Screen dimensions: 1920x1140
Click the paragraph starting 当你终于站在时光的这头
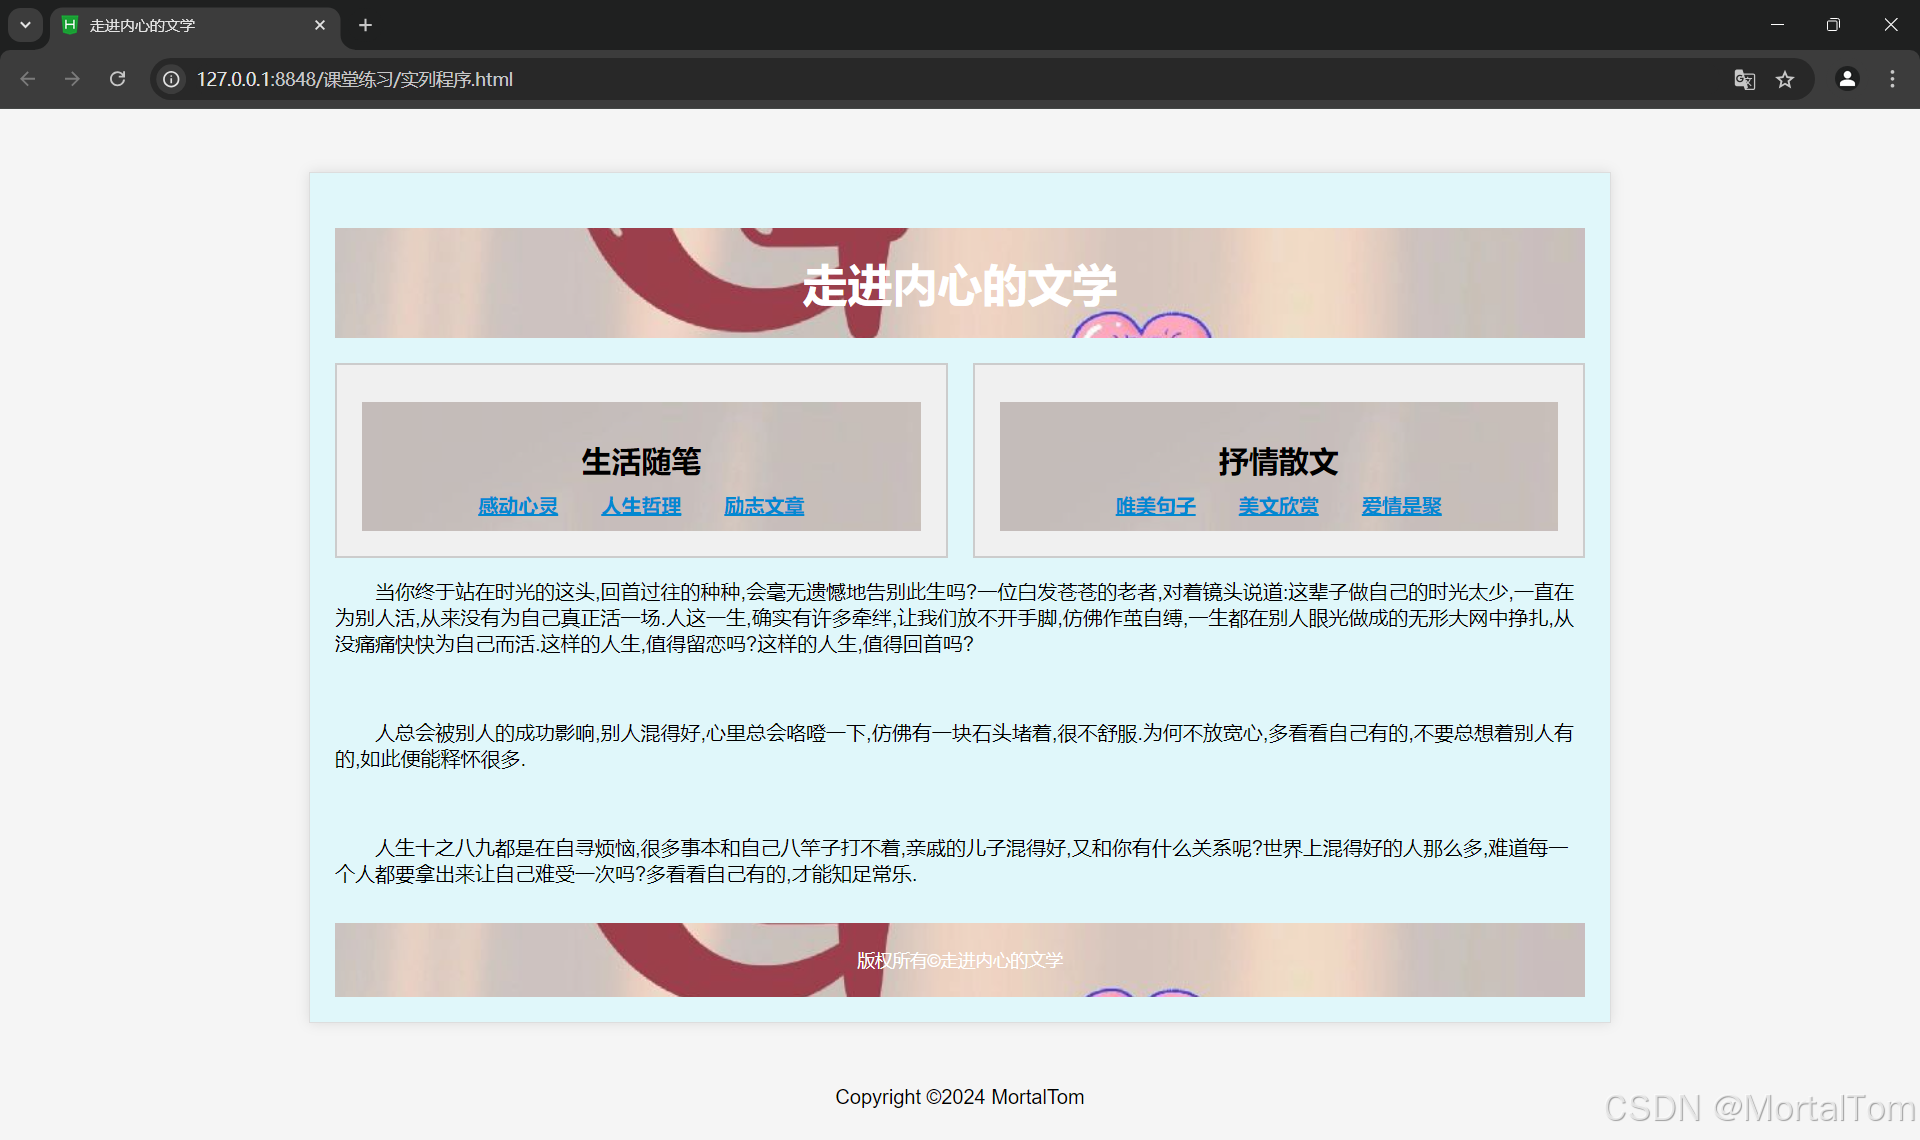point(956,618)
